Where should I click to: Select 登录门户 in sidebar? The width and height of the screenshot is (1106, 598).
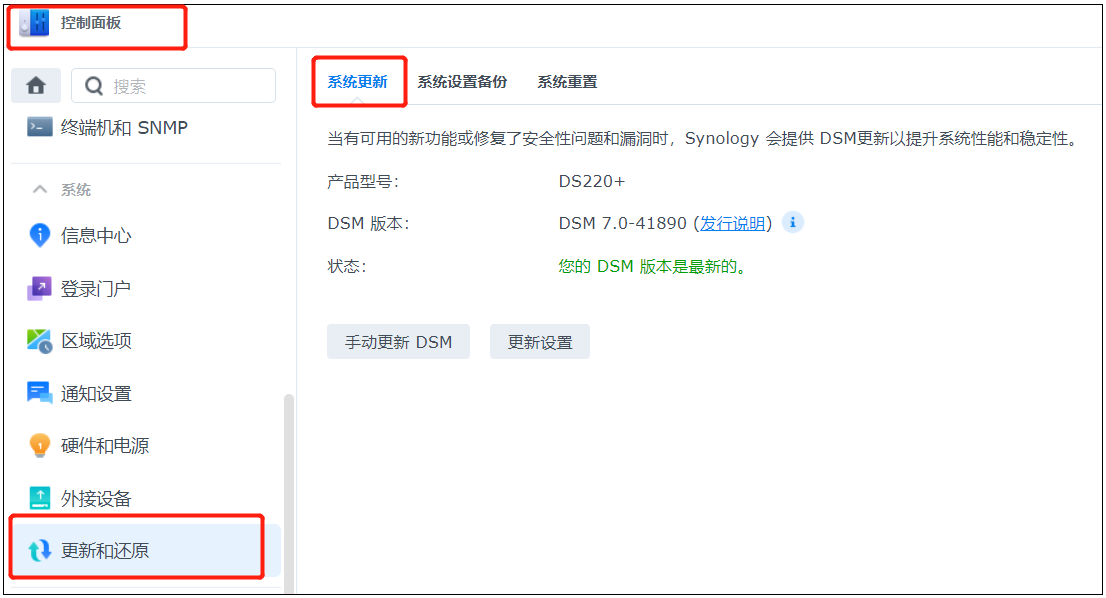coord(146,288)
